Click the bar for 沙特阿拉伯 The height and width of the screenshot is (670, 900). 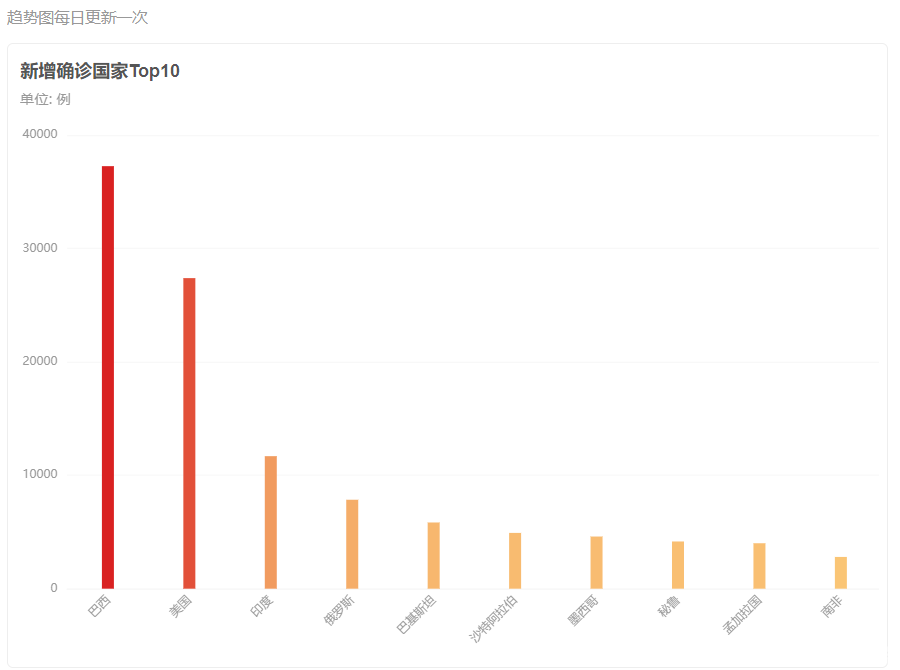(515, 560)
